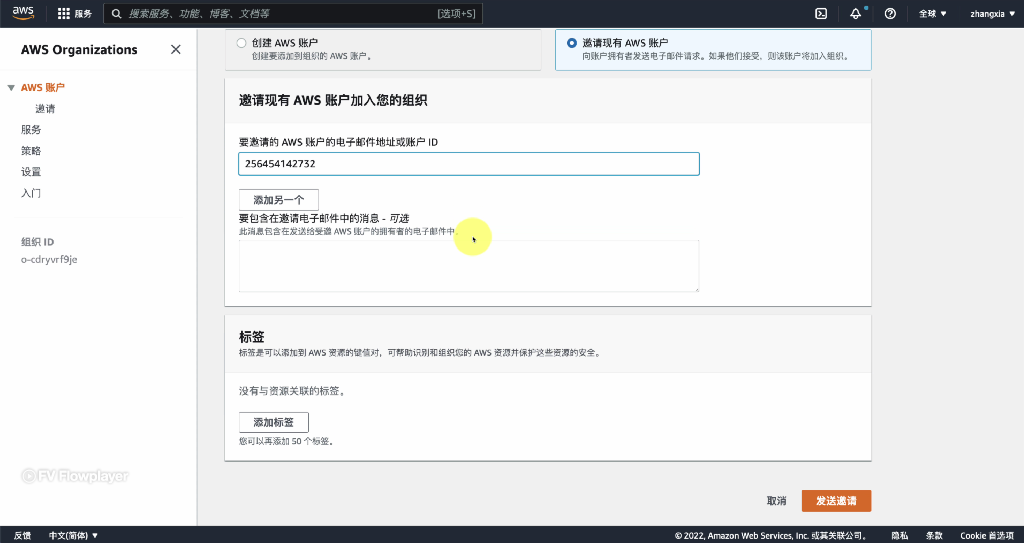The height and width of the screenshot is (543, 1024).
Task: Go to 邀请 in the sidebar
Action: coord(45,108)
